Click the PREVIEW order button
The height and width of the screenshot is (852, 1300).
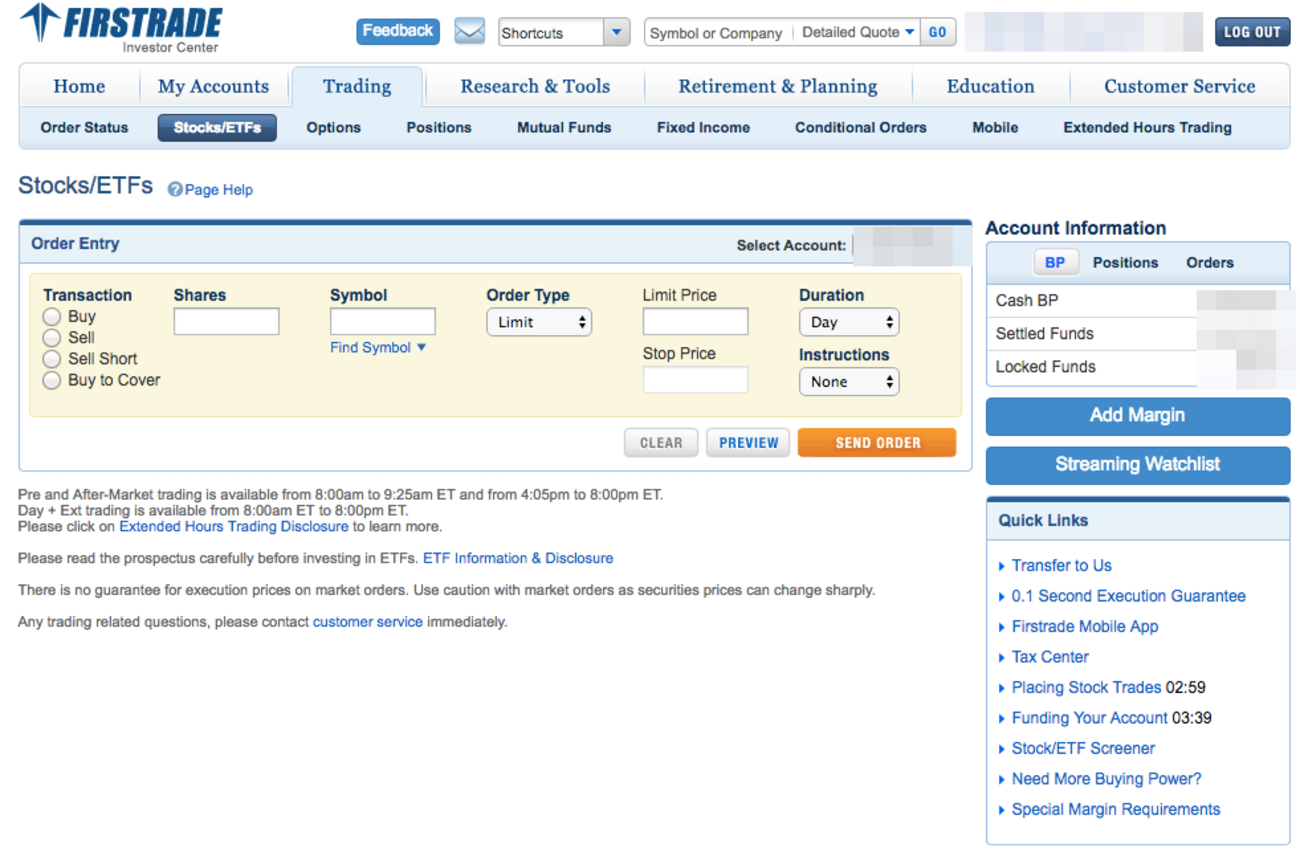(748, 443)
